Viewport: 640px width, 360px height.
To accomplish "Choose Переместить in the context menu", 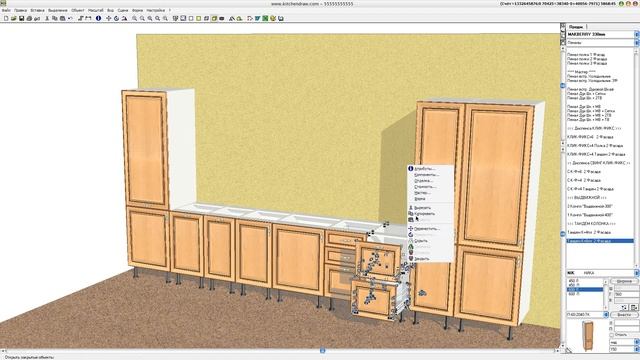I will (426, 229).
